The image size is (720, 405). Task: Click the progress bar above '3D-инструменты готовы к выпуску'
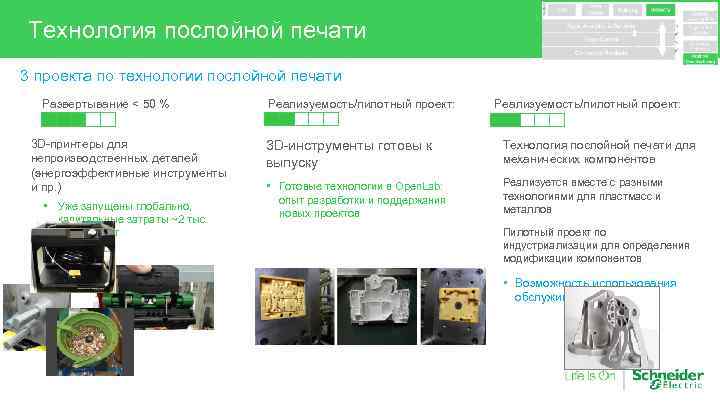(301, 119)
